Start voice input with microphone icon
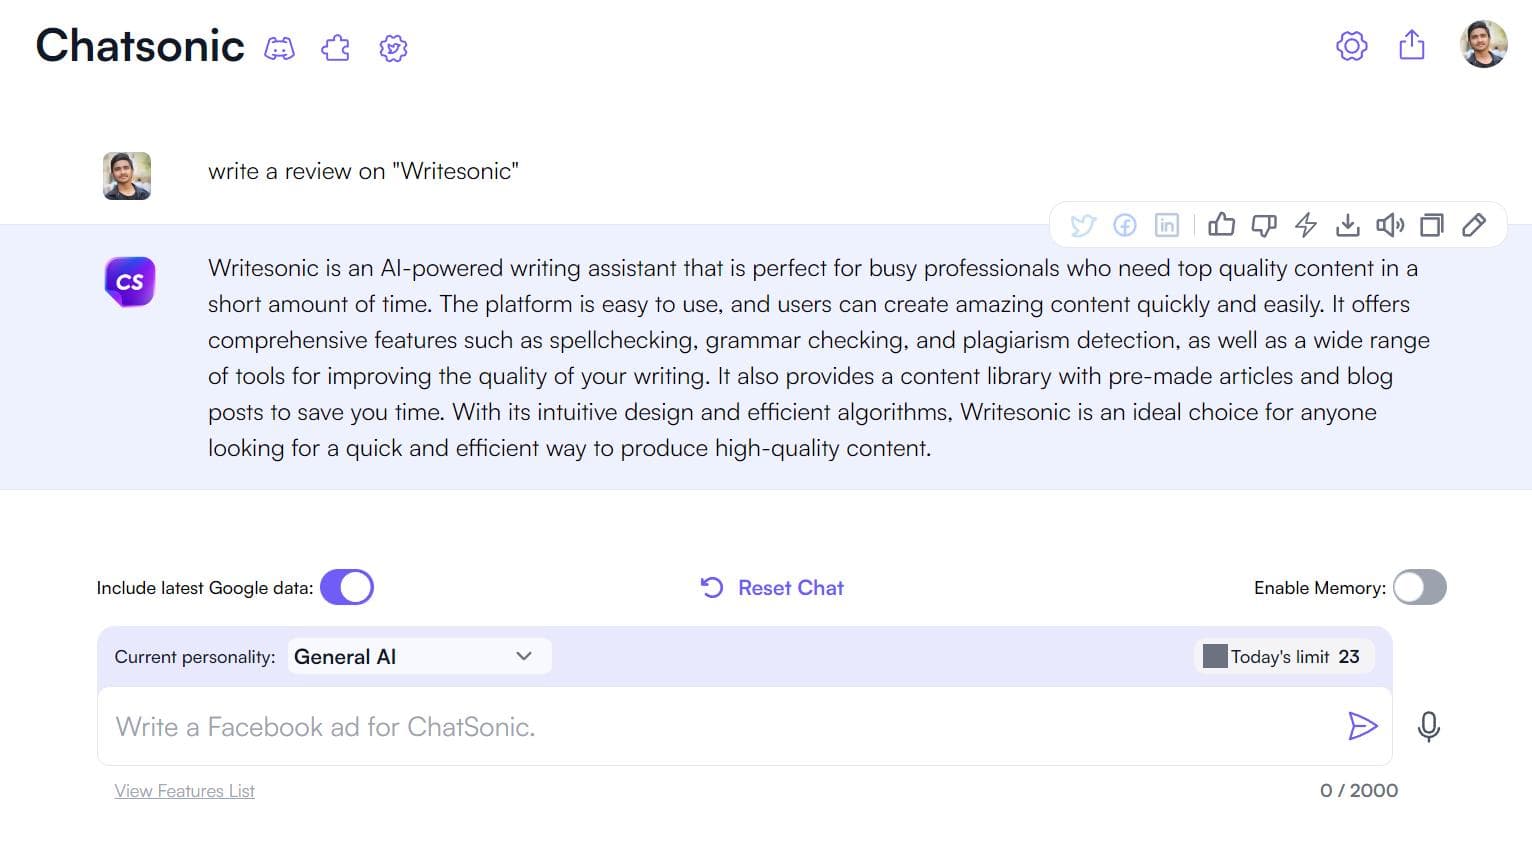The width and height of the screenshot is (1532, 861). click(x=1428, y=726)
